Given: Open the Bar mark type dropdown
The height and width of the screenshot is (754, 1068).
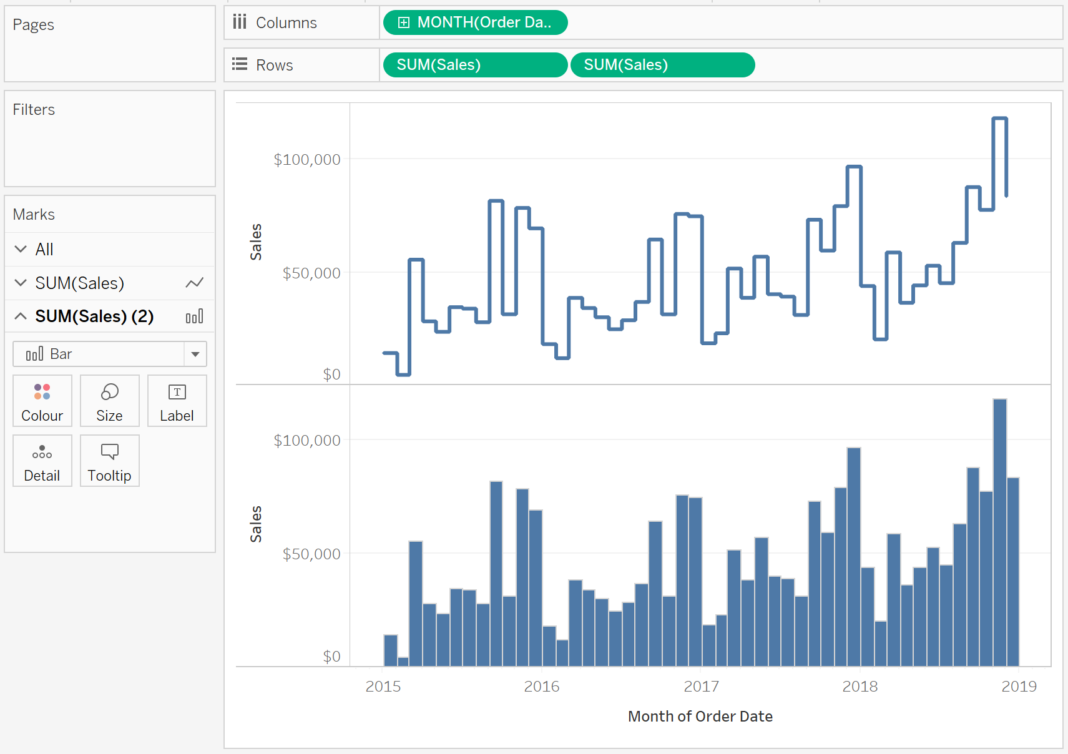Looking at the screenshot, I should click(109, 354).
